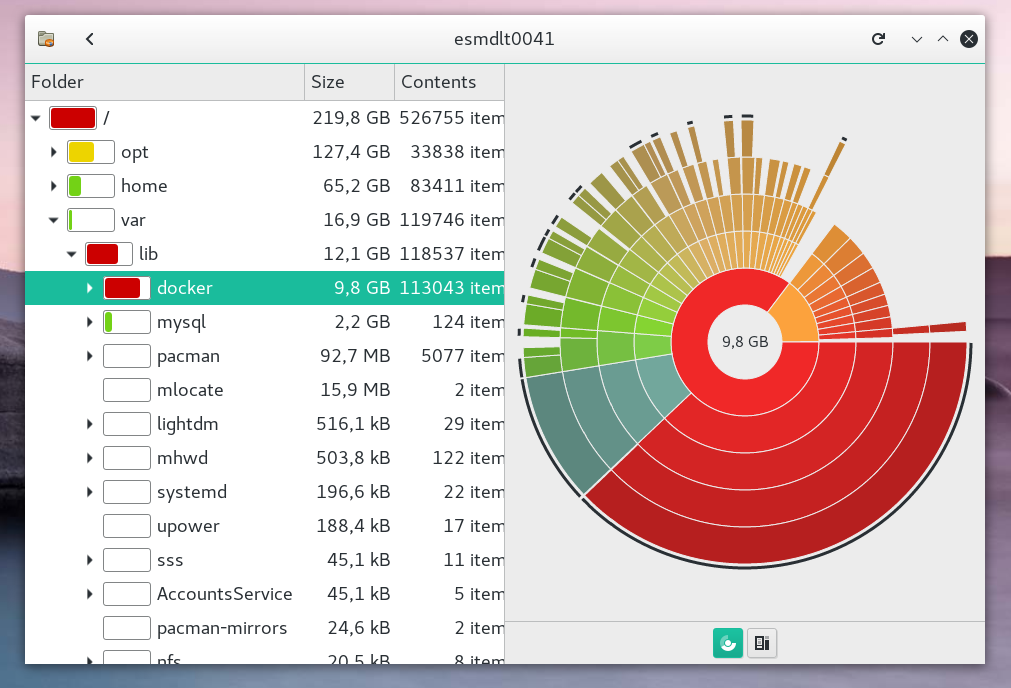
Task: Click the 9,8 GB chart center circle
Action: [745, 341]
